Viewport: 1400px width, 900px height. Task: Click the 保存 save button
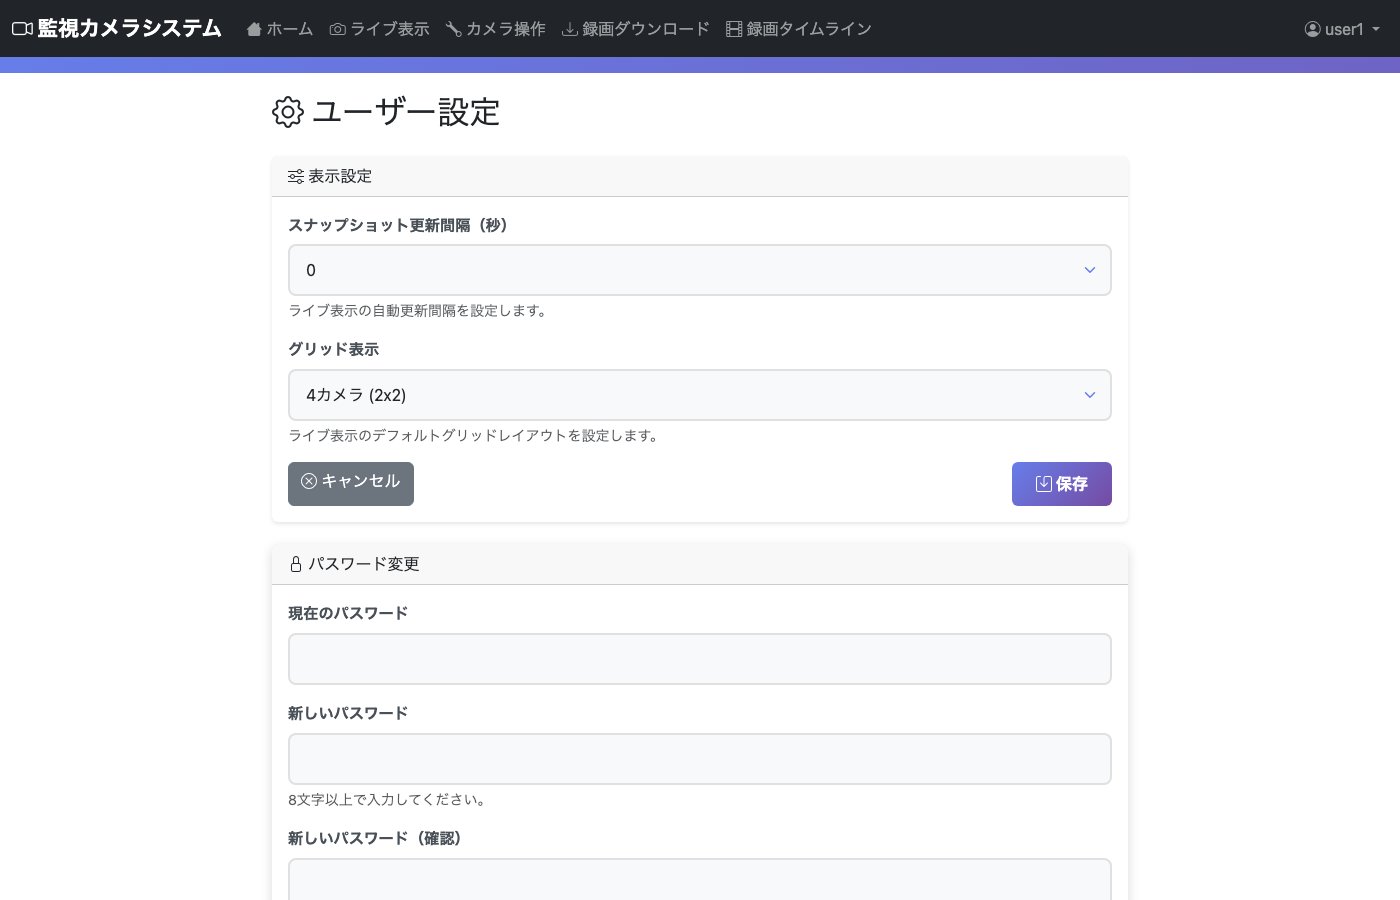1062,484
